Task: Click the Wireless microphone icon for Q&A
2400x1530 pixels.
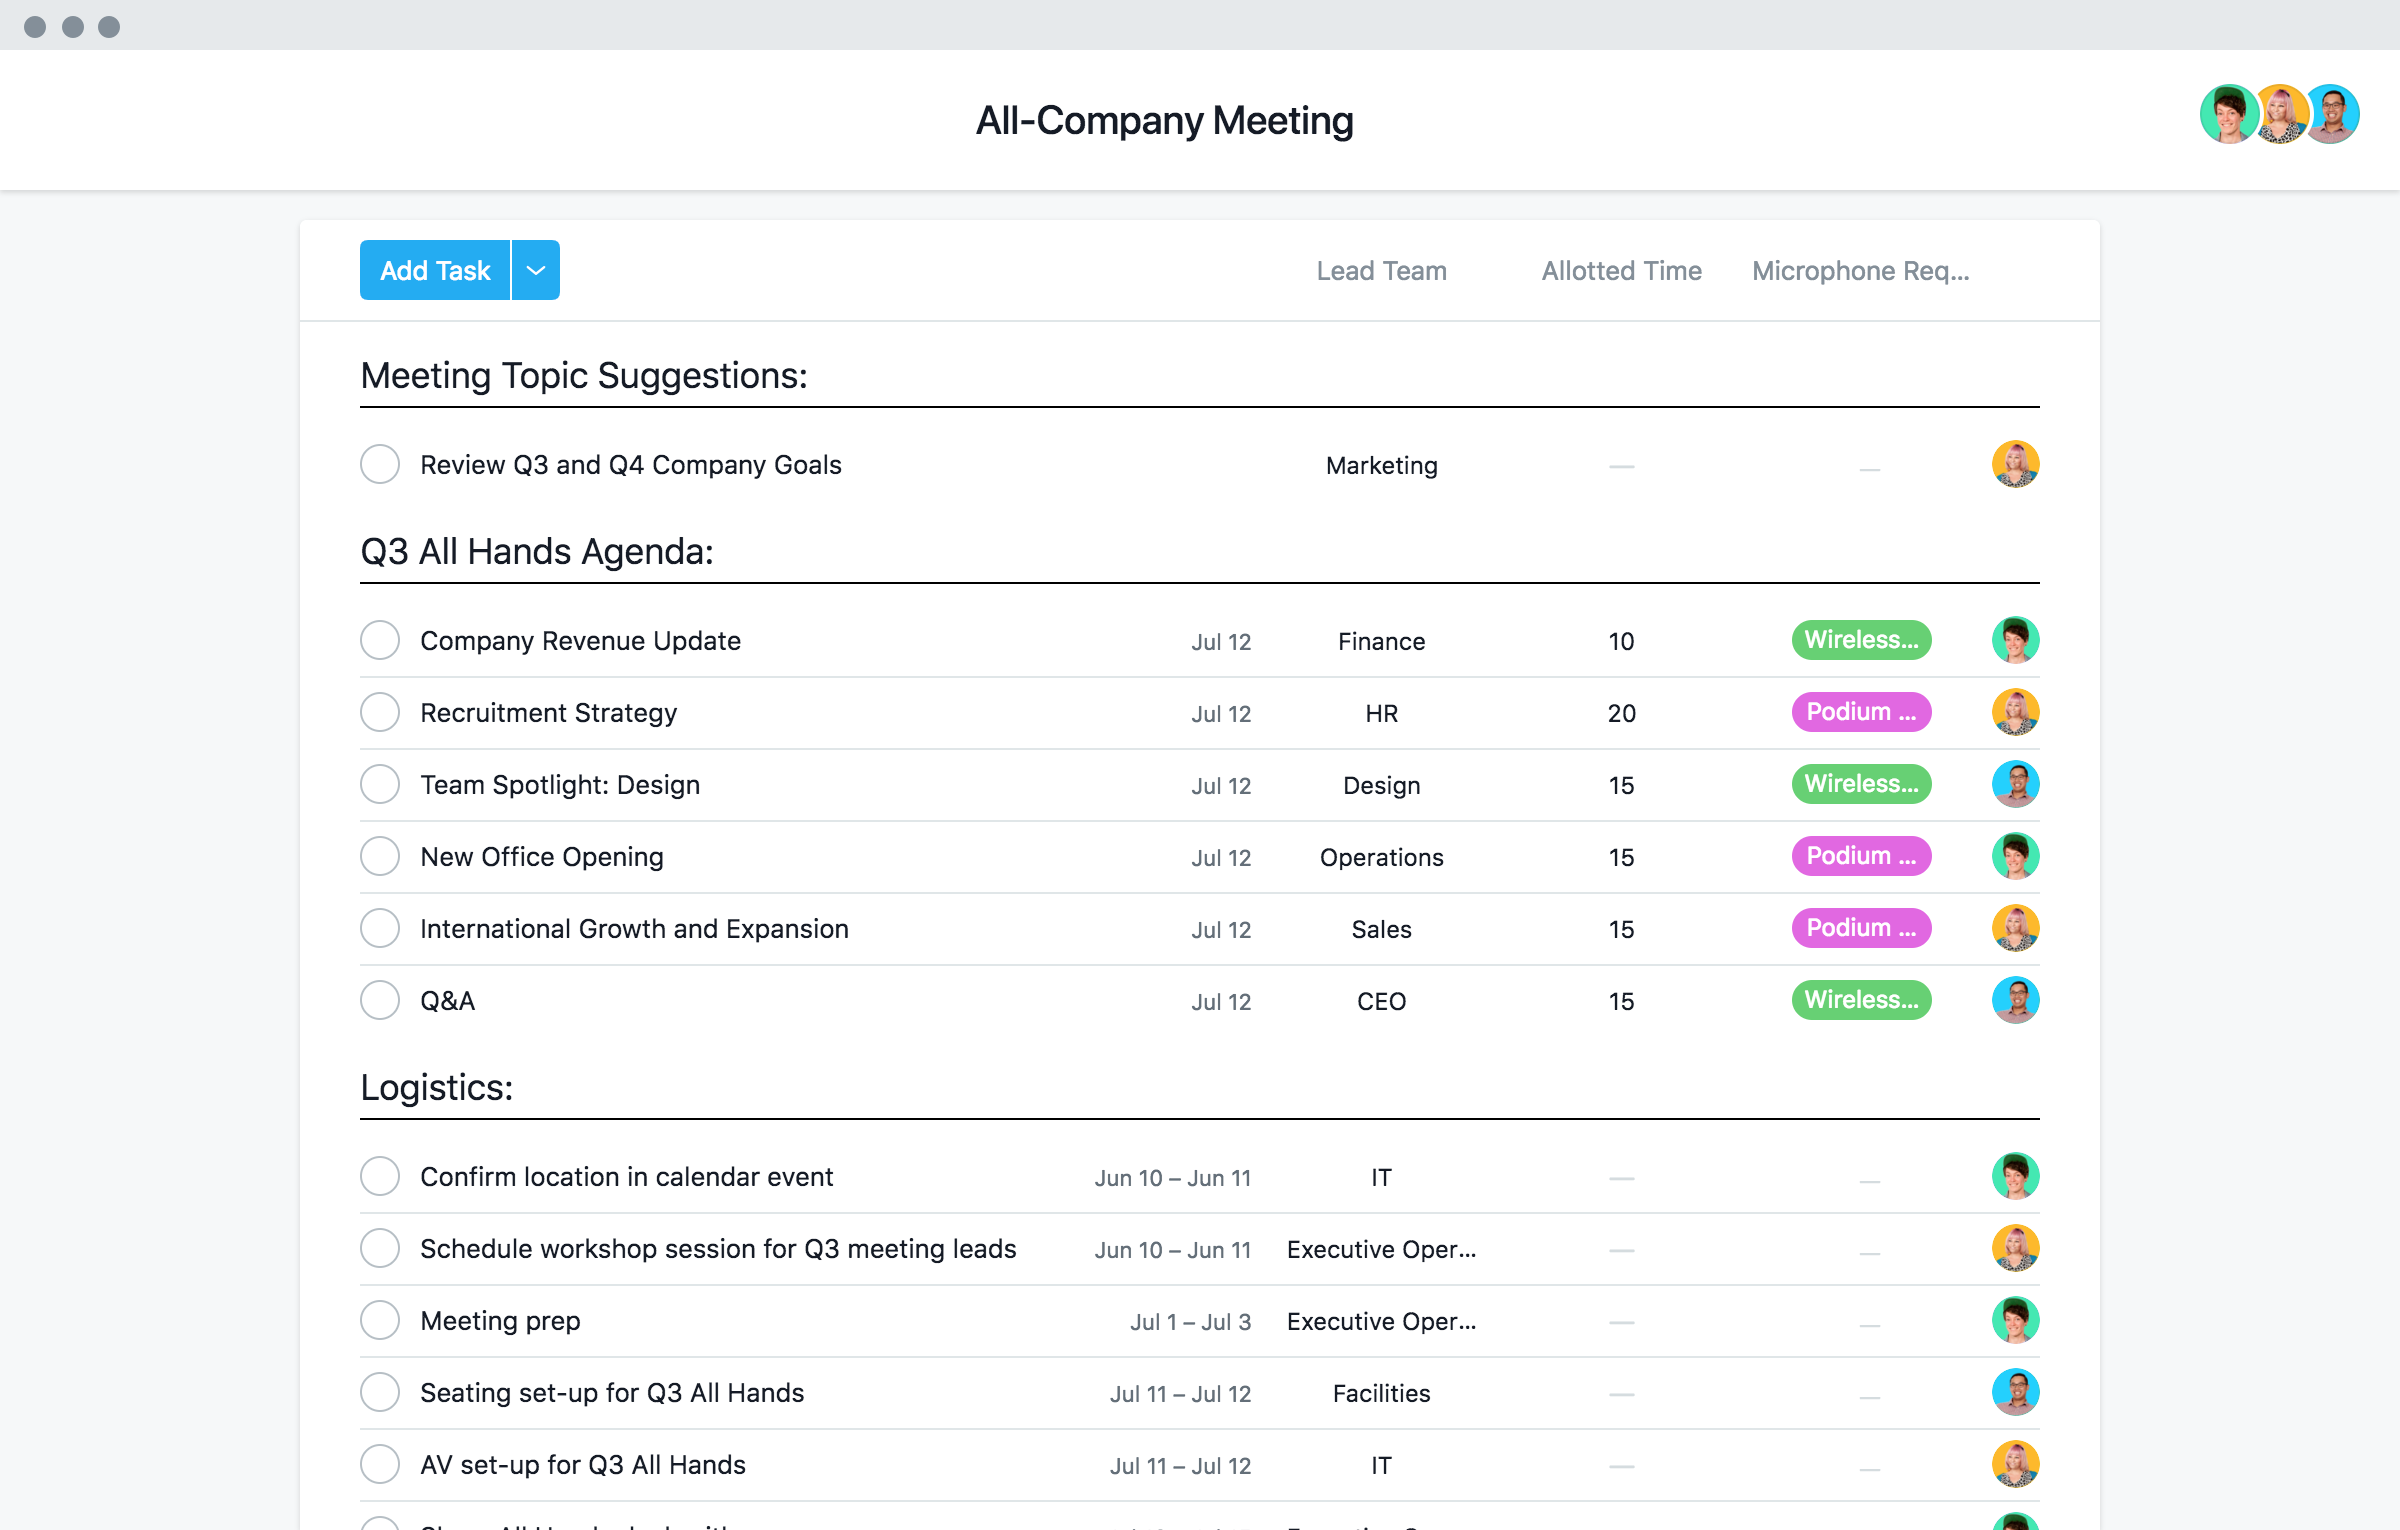Action: pyautogui.click(x=1858, y=1000)
